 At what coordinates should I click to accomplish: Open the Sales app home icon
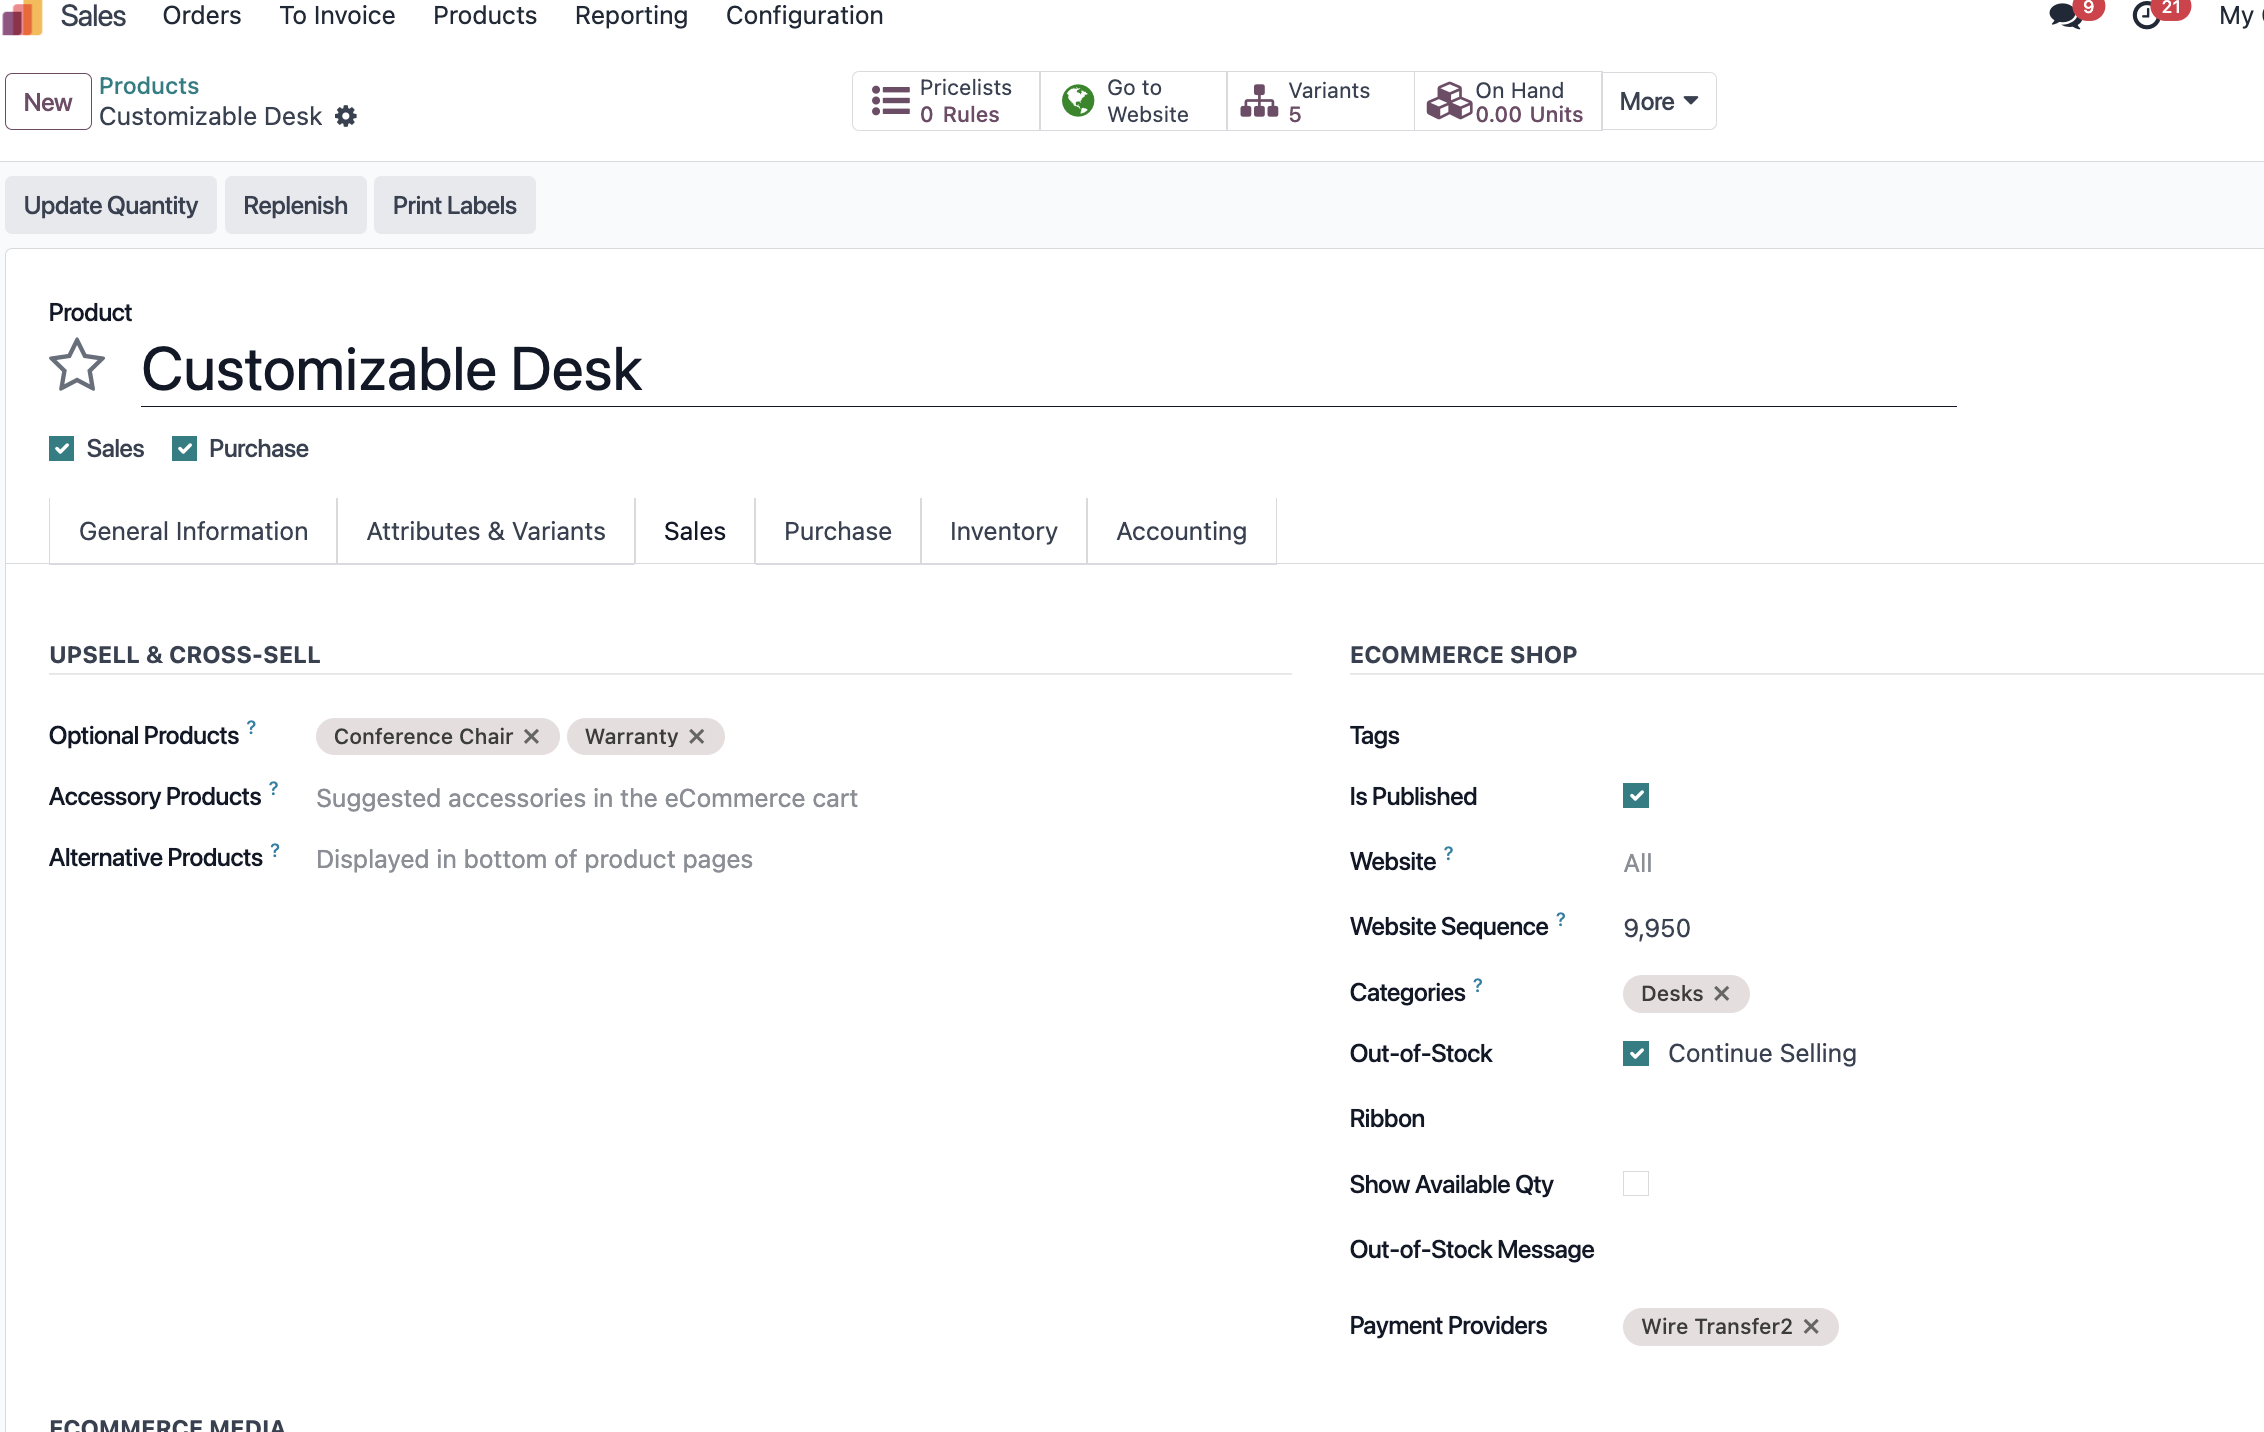coord(22,16)
